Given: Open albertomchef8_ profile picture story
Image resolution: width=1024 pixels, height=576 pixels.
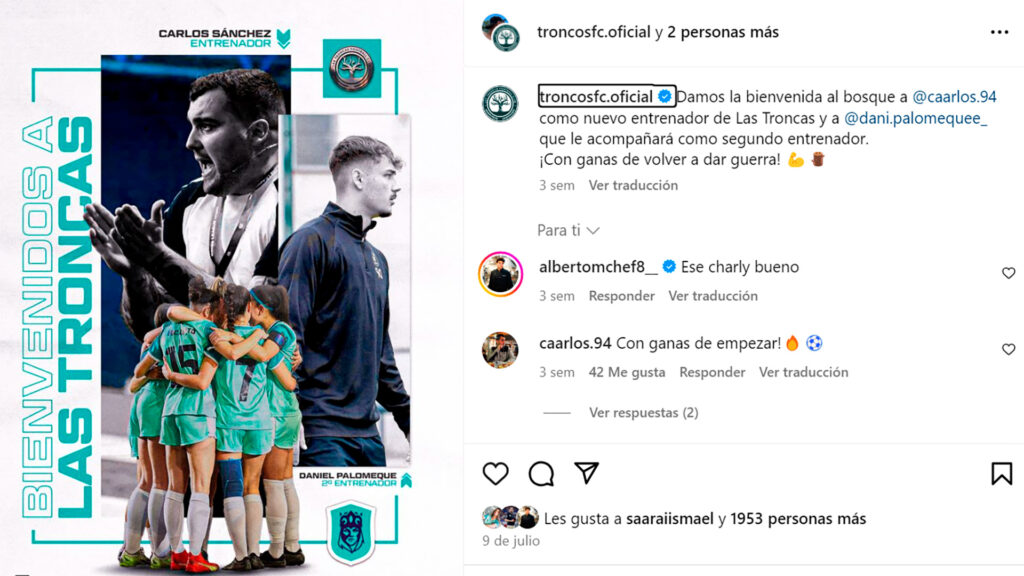Looking at the screenshot, I should 500,274.
